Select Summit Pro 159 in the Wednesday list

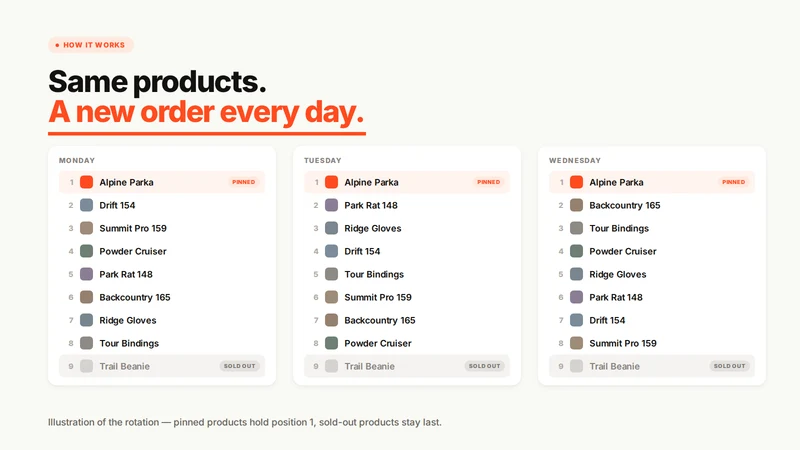pos(652,343)
